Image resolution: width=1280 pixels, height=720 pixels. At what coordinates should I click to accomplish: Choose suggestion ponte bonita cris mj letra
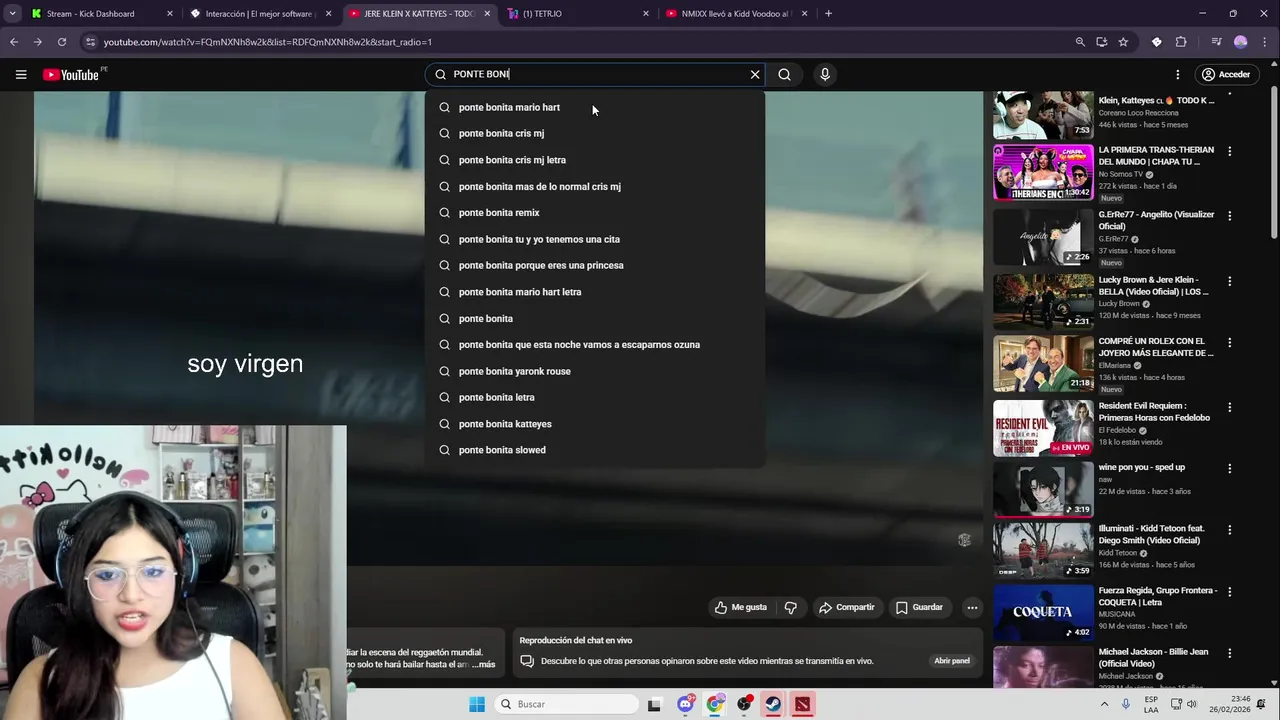pos(595,160)
